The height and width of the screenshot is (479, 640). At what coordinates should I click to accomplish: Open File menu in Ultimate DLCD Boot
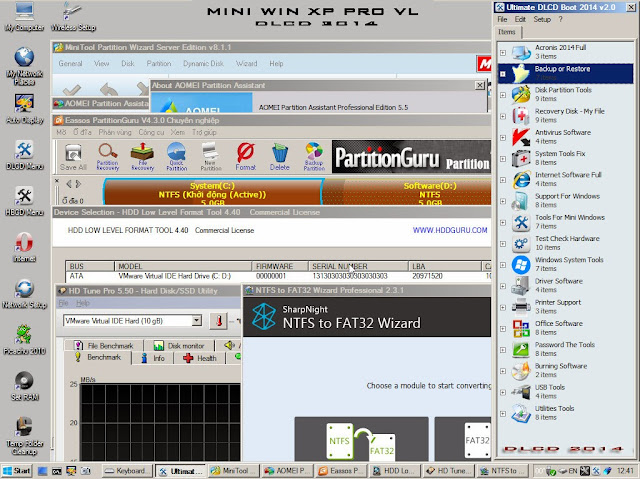[x=502, y=19]
